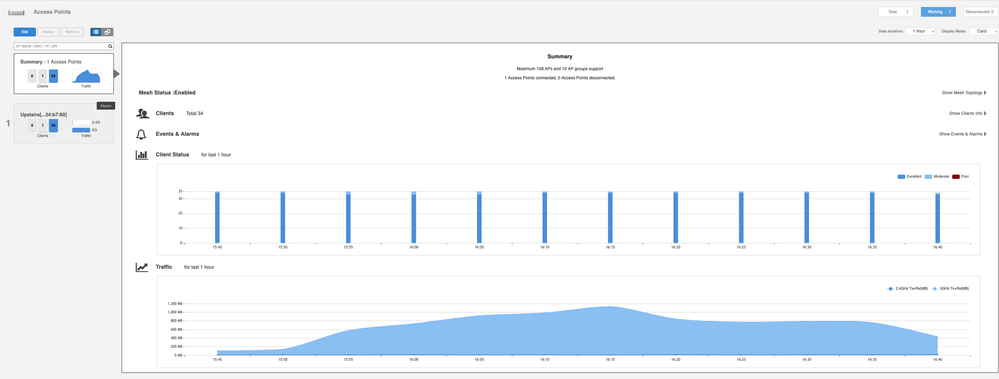Click 'Maximum 128 APs and 10 AP groups support'
Viewport: 999px width, 379px height.
tap(559, 68)
